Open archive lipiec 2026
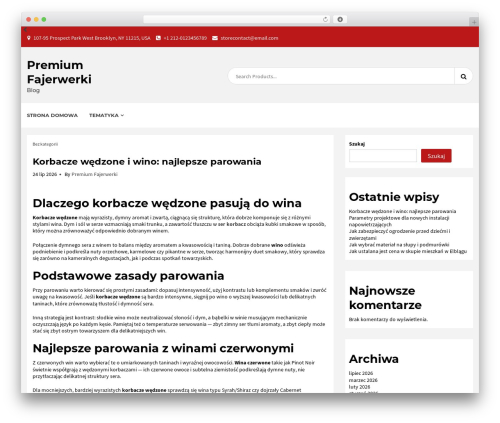Screen dimensions: 500x423 coord(361,373)
